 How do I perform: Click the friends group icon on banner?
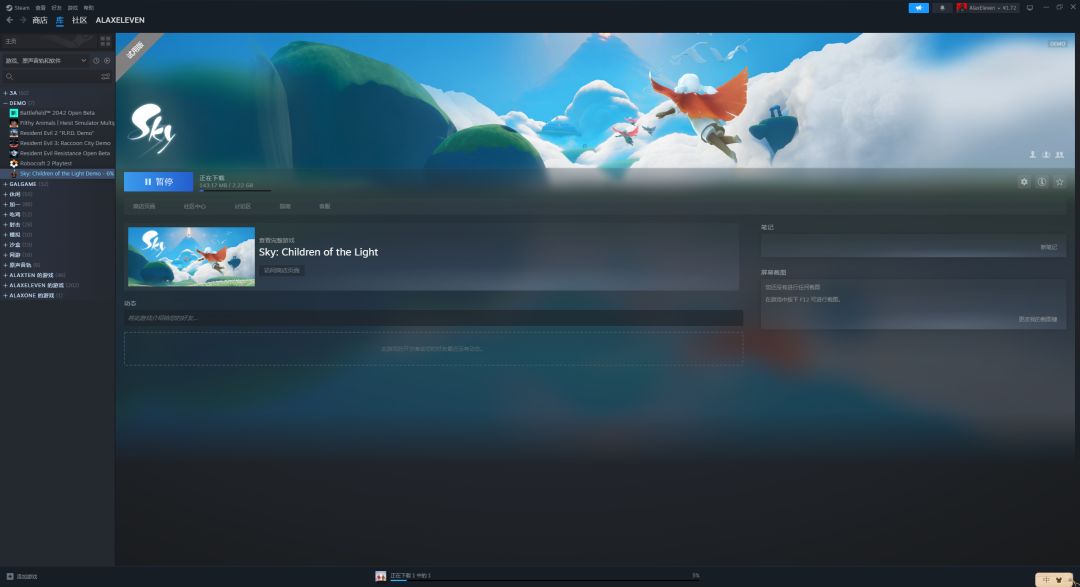[x=1059, y=155]
